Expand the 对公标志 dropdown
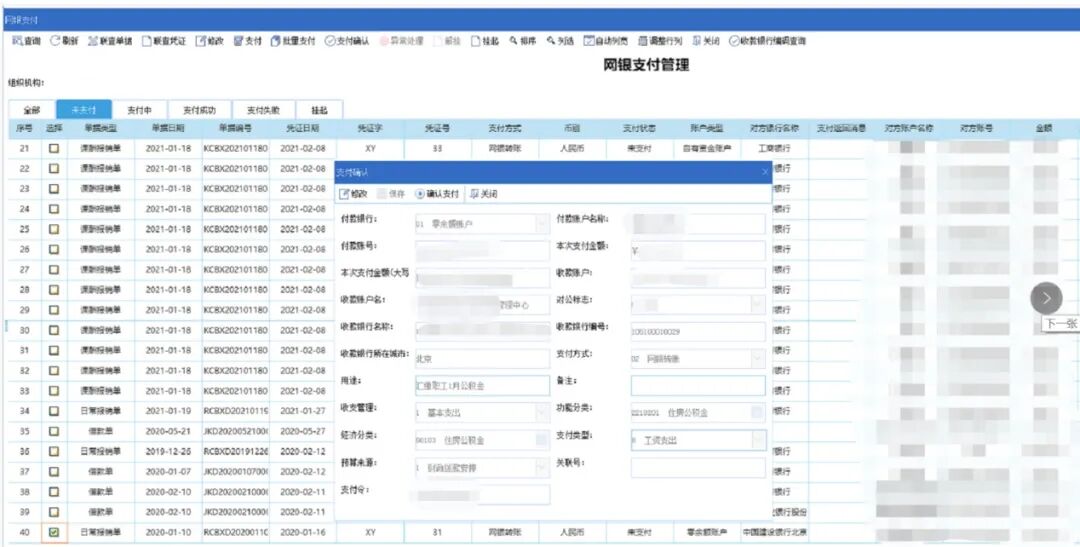The image size is (1080, 547). [x=758, y=305]
